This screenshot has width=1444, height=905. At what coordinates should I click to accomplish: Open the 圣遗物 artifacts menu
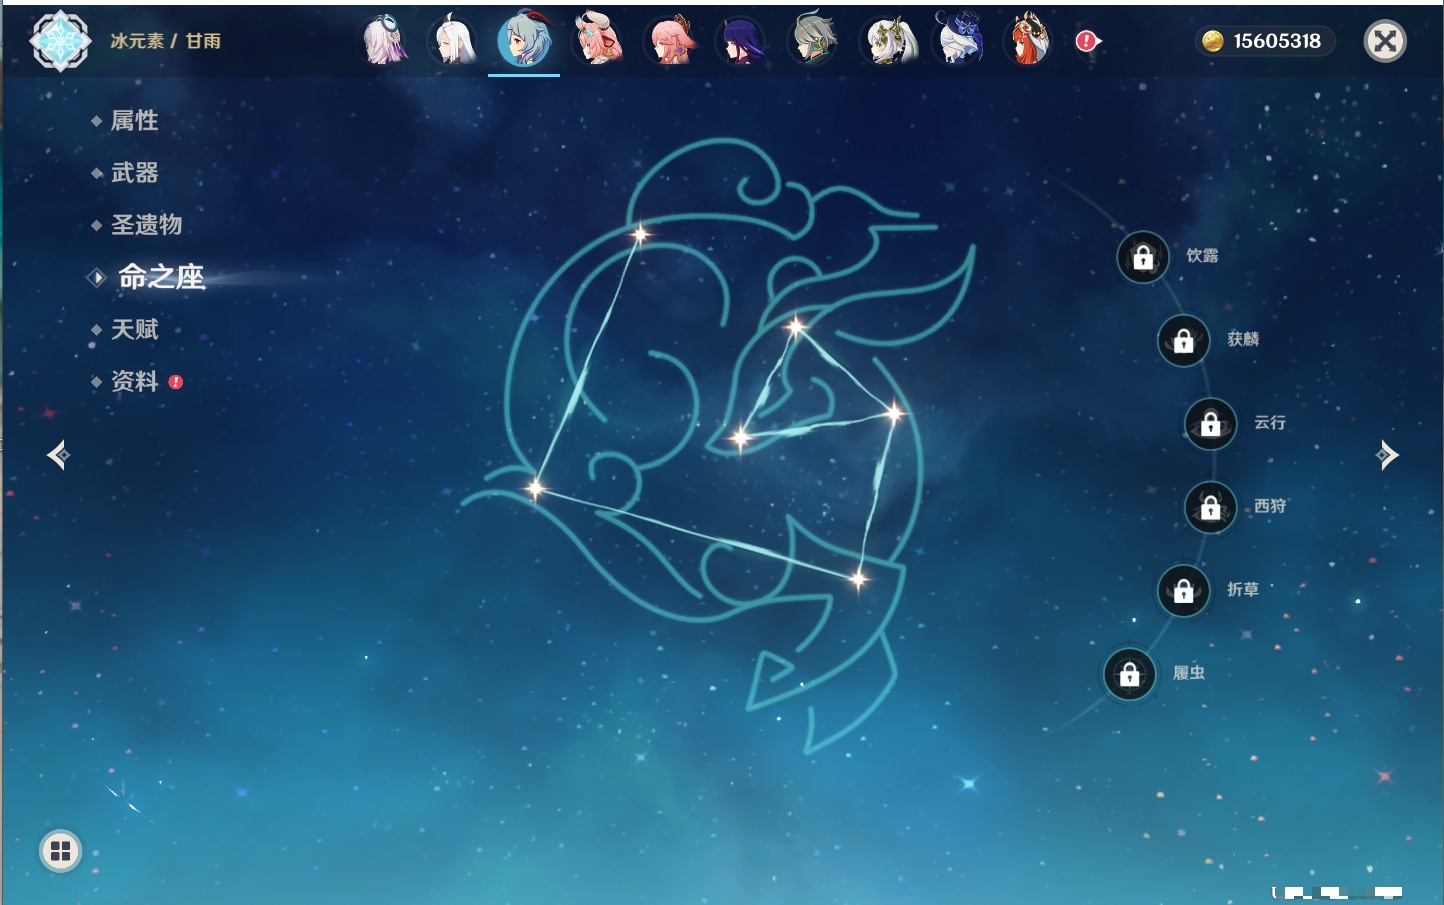[146, 225]
